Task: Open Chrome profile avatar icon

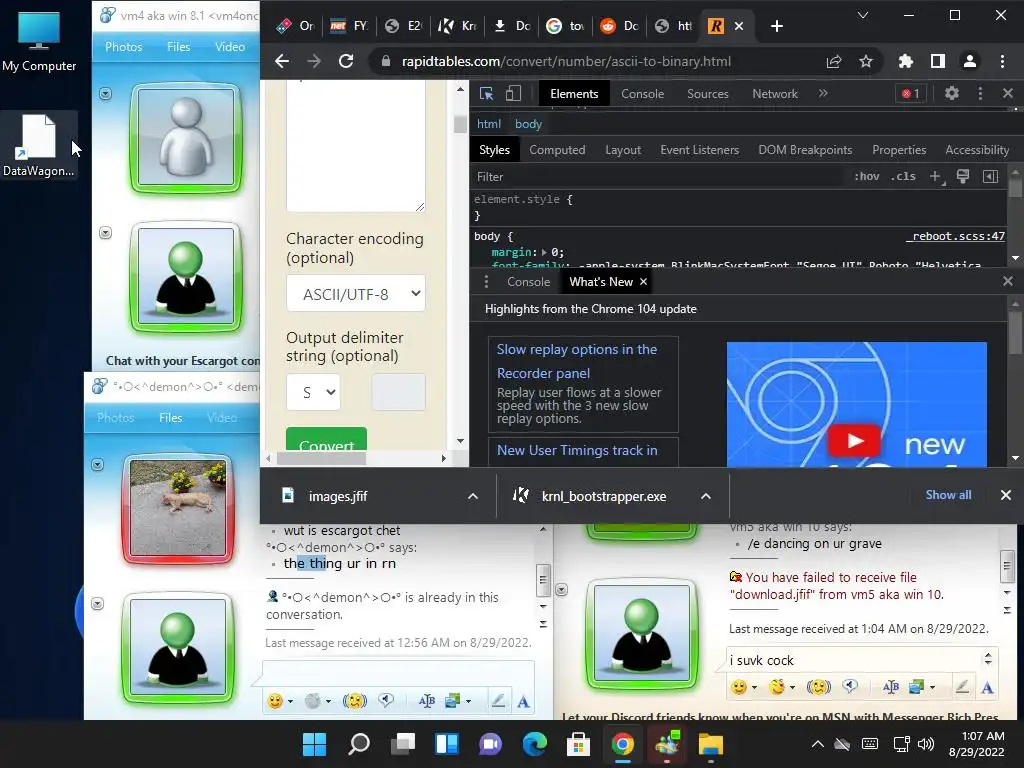Action: pyautogui.click(x=970, y=61)
